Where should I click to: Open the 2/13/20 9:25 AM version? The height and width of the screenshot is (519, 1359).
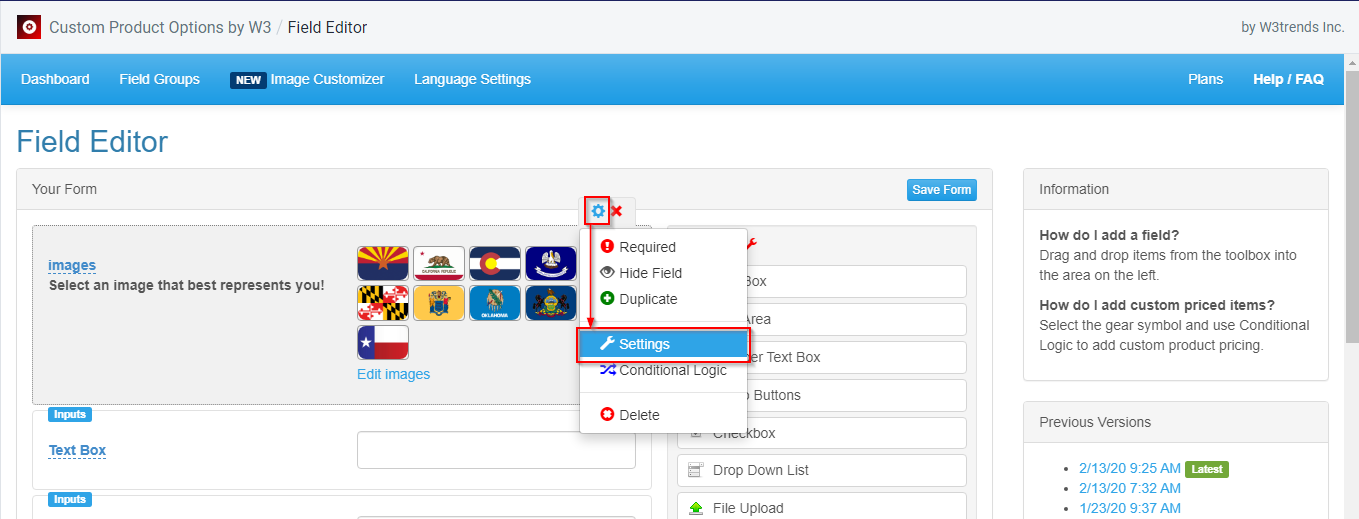pos(1130,468)
